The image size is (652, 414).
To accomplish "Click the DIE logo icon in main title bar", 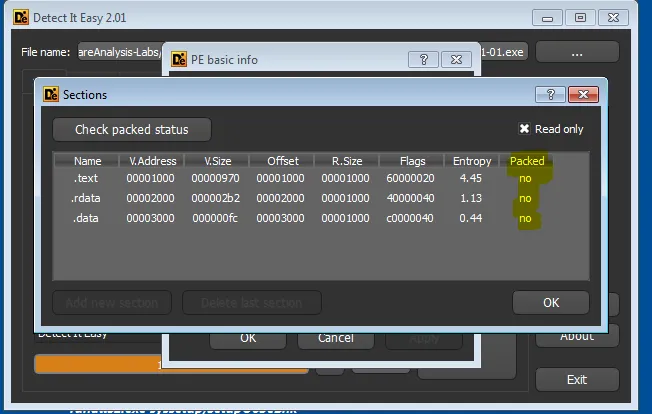I will (21, 17).
